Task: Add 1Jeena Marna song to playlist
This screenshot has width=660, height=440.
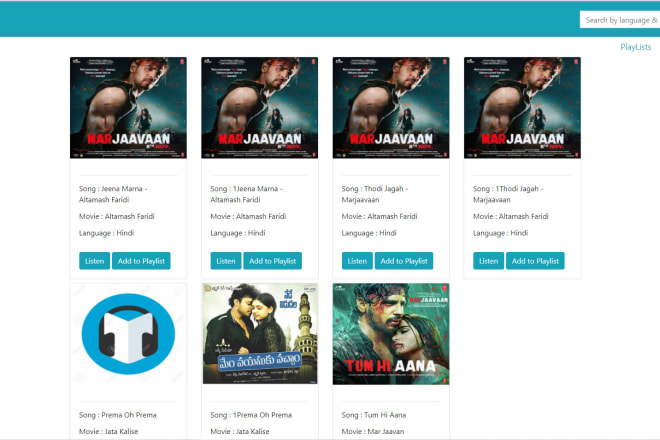Action: pyautogui.click(x=272, y=261)
